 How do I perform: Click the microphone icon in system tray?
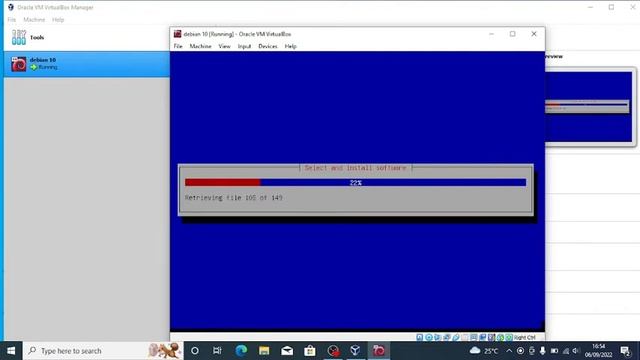pyautogui.click(x=543, y=351)
